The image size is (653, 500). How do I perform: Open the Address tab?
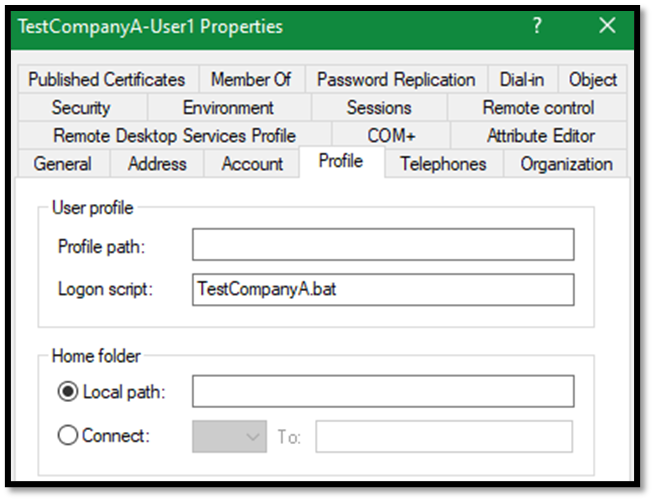[157, 164]
